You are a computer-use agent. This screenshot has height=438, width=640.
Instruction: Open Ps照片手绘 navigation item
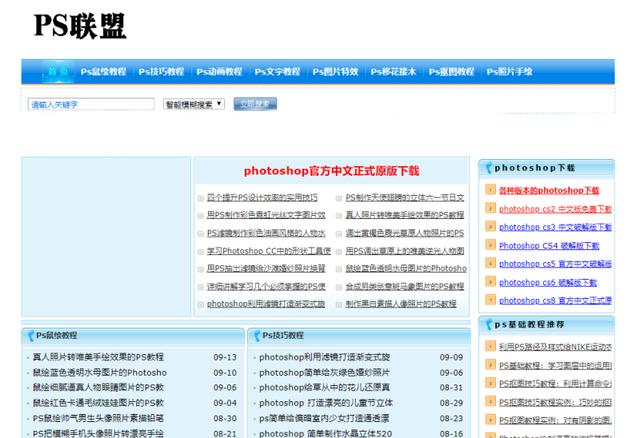tap(509, 72)
